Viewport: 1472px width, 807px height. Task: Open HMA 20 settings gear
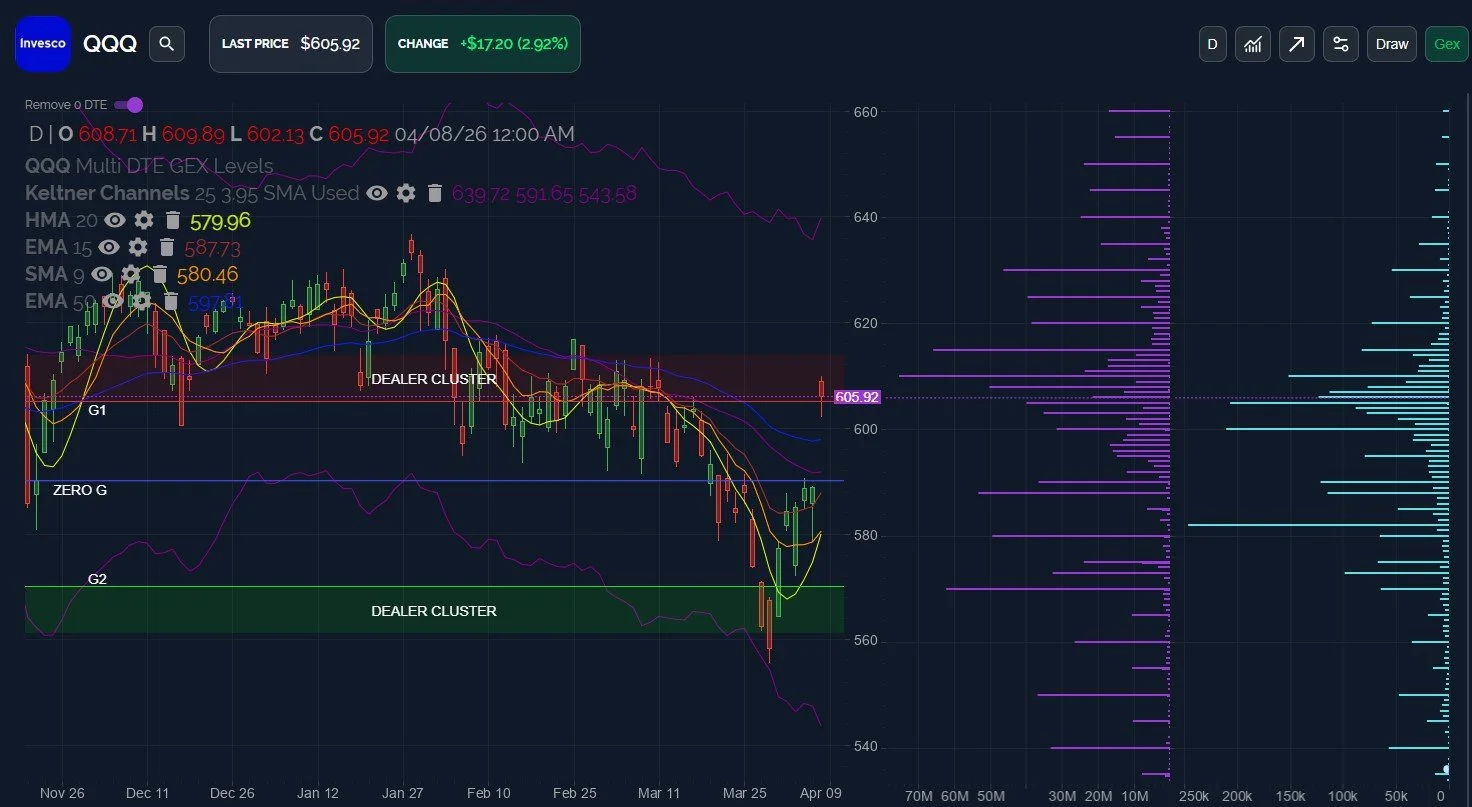(144, 220)
